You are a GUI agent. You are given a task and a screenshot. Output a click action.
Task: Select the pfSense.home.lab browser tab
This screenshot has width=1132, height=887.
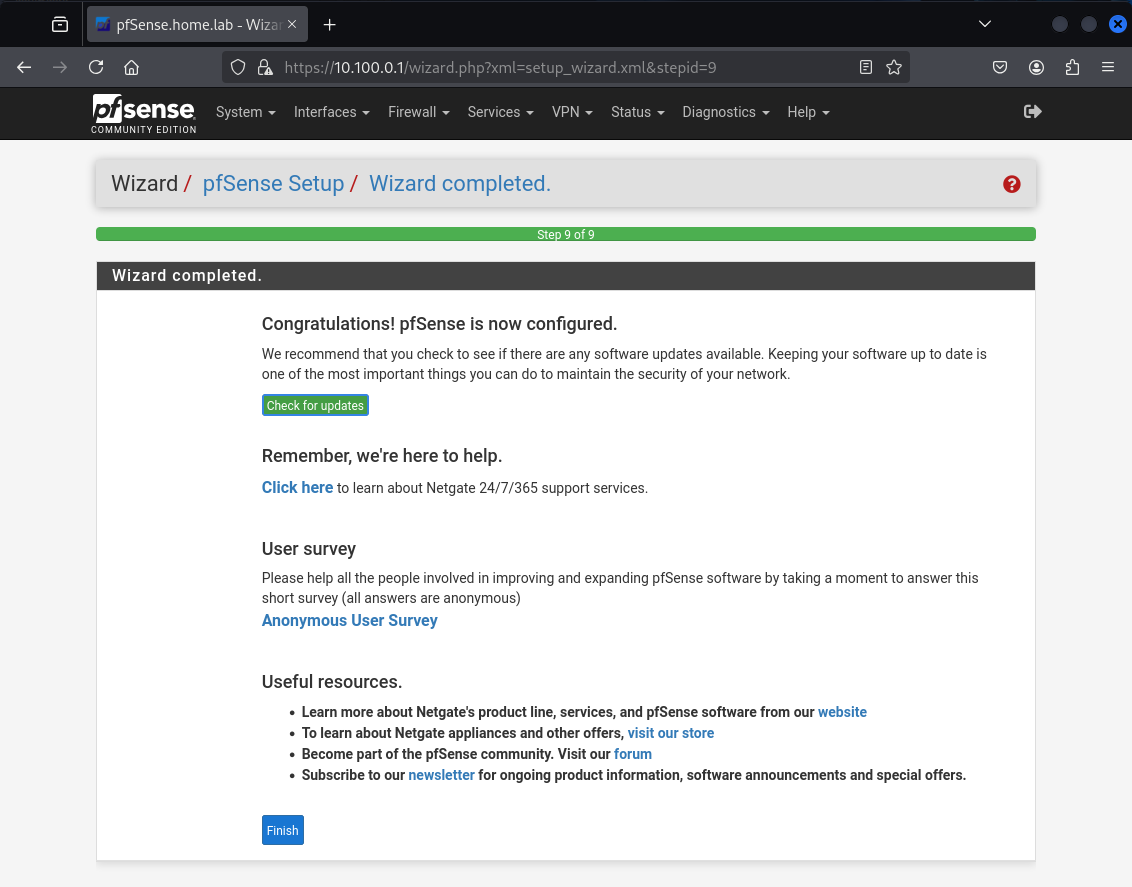197,25
